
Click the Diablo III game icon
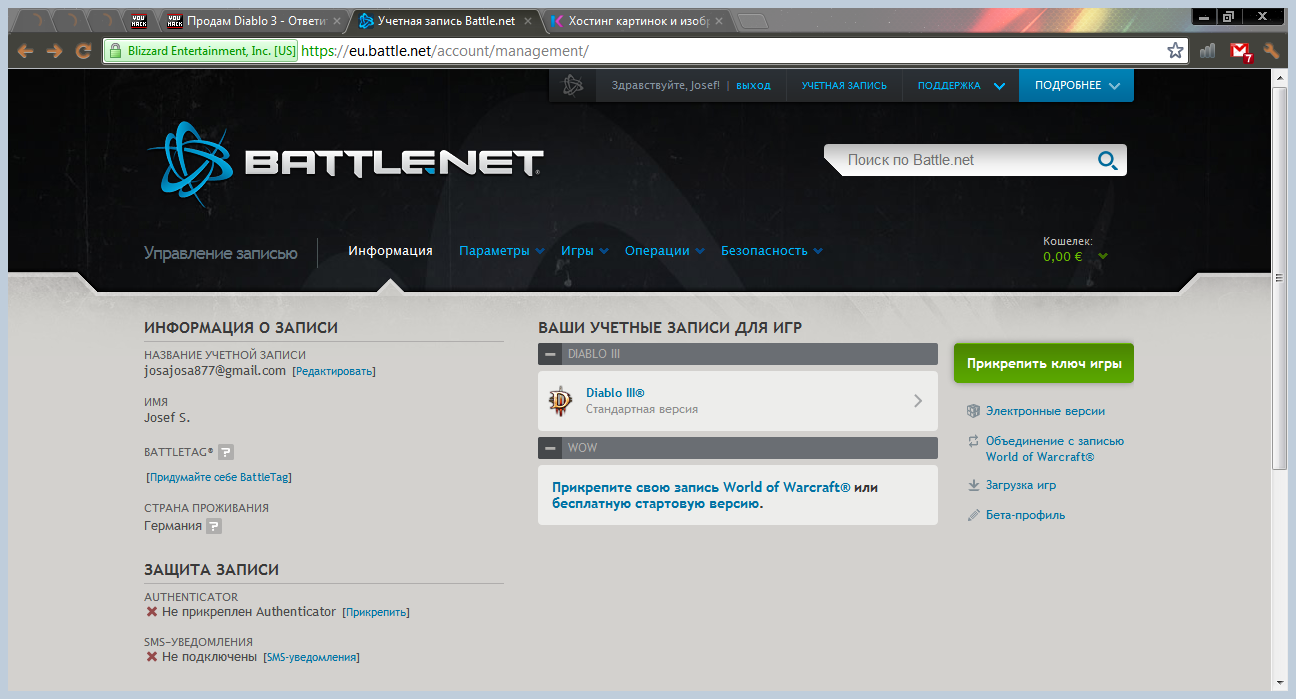pyautogui.click(x=561, y=401)
